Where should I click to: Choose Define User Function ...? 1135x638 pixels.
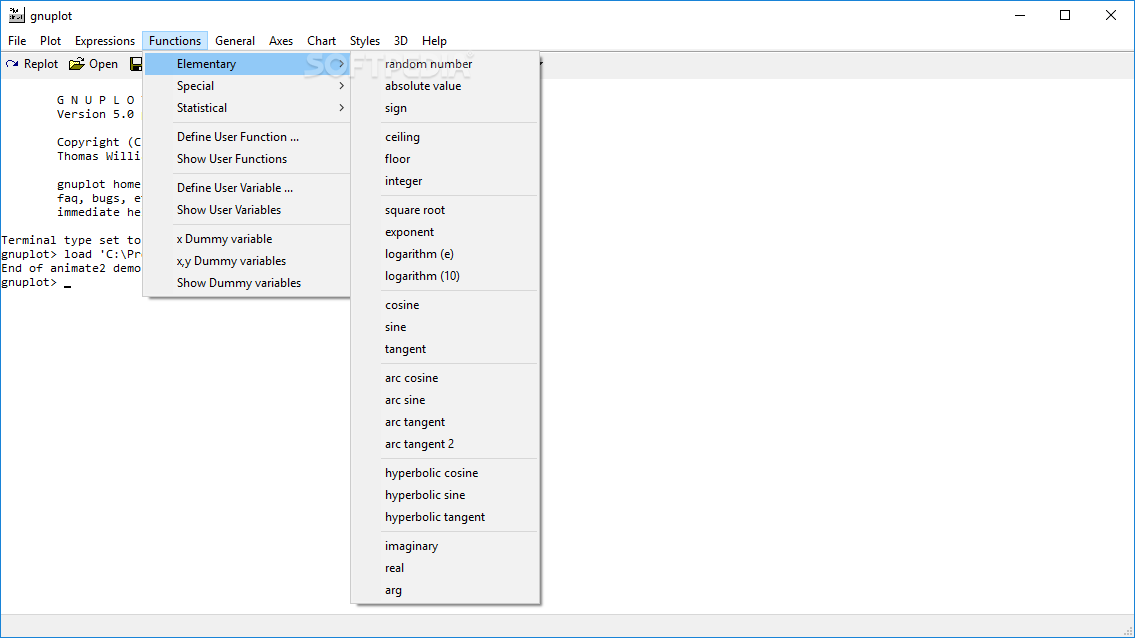[248, 137]
